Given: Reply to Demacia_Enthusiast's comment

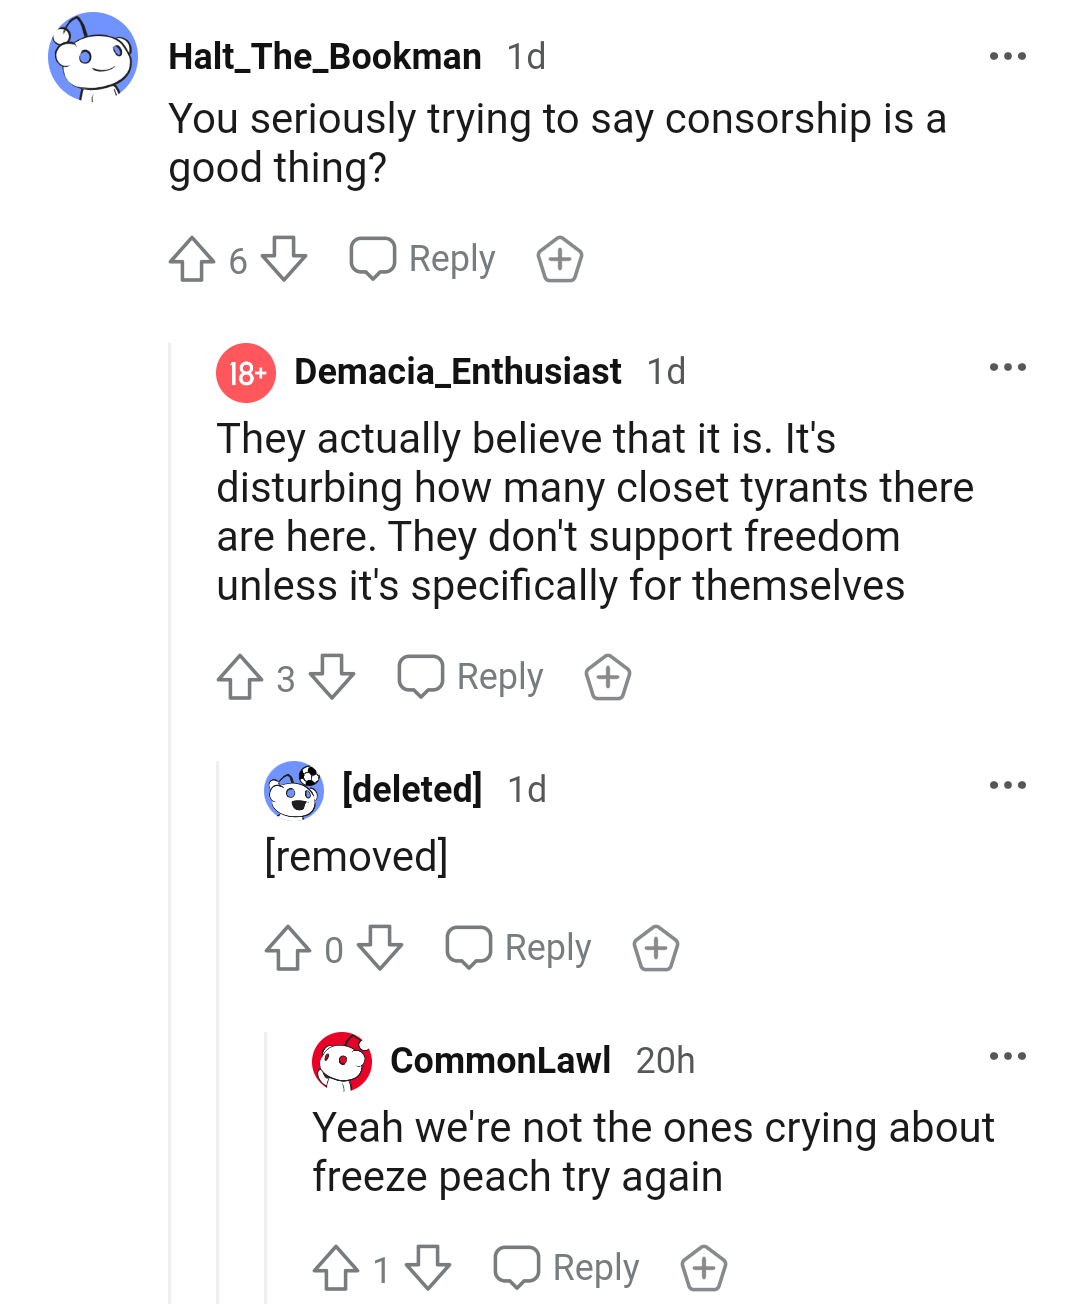Looking at the screenshot, I should point(470,677).
